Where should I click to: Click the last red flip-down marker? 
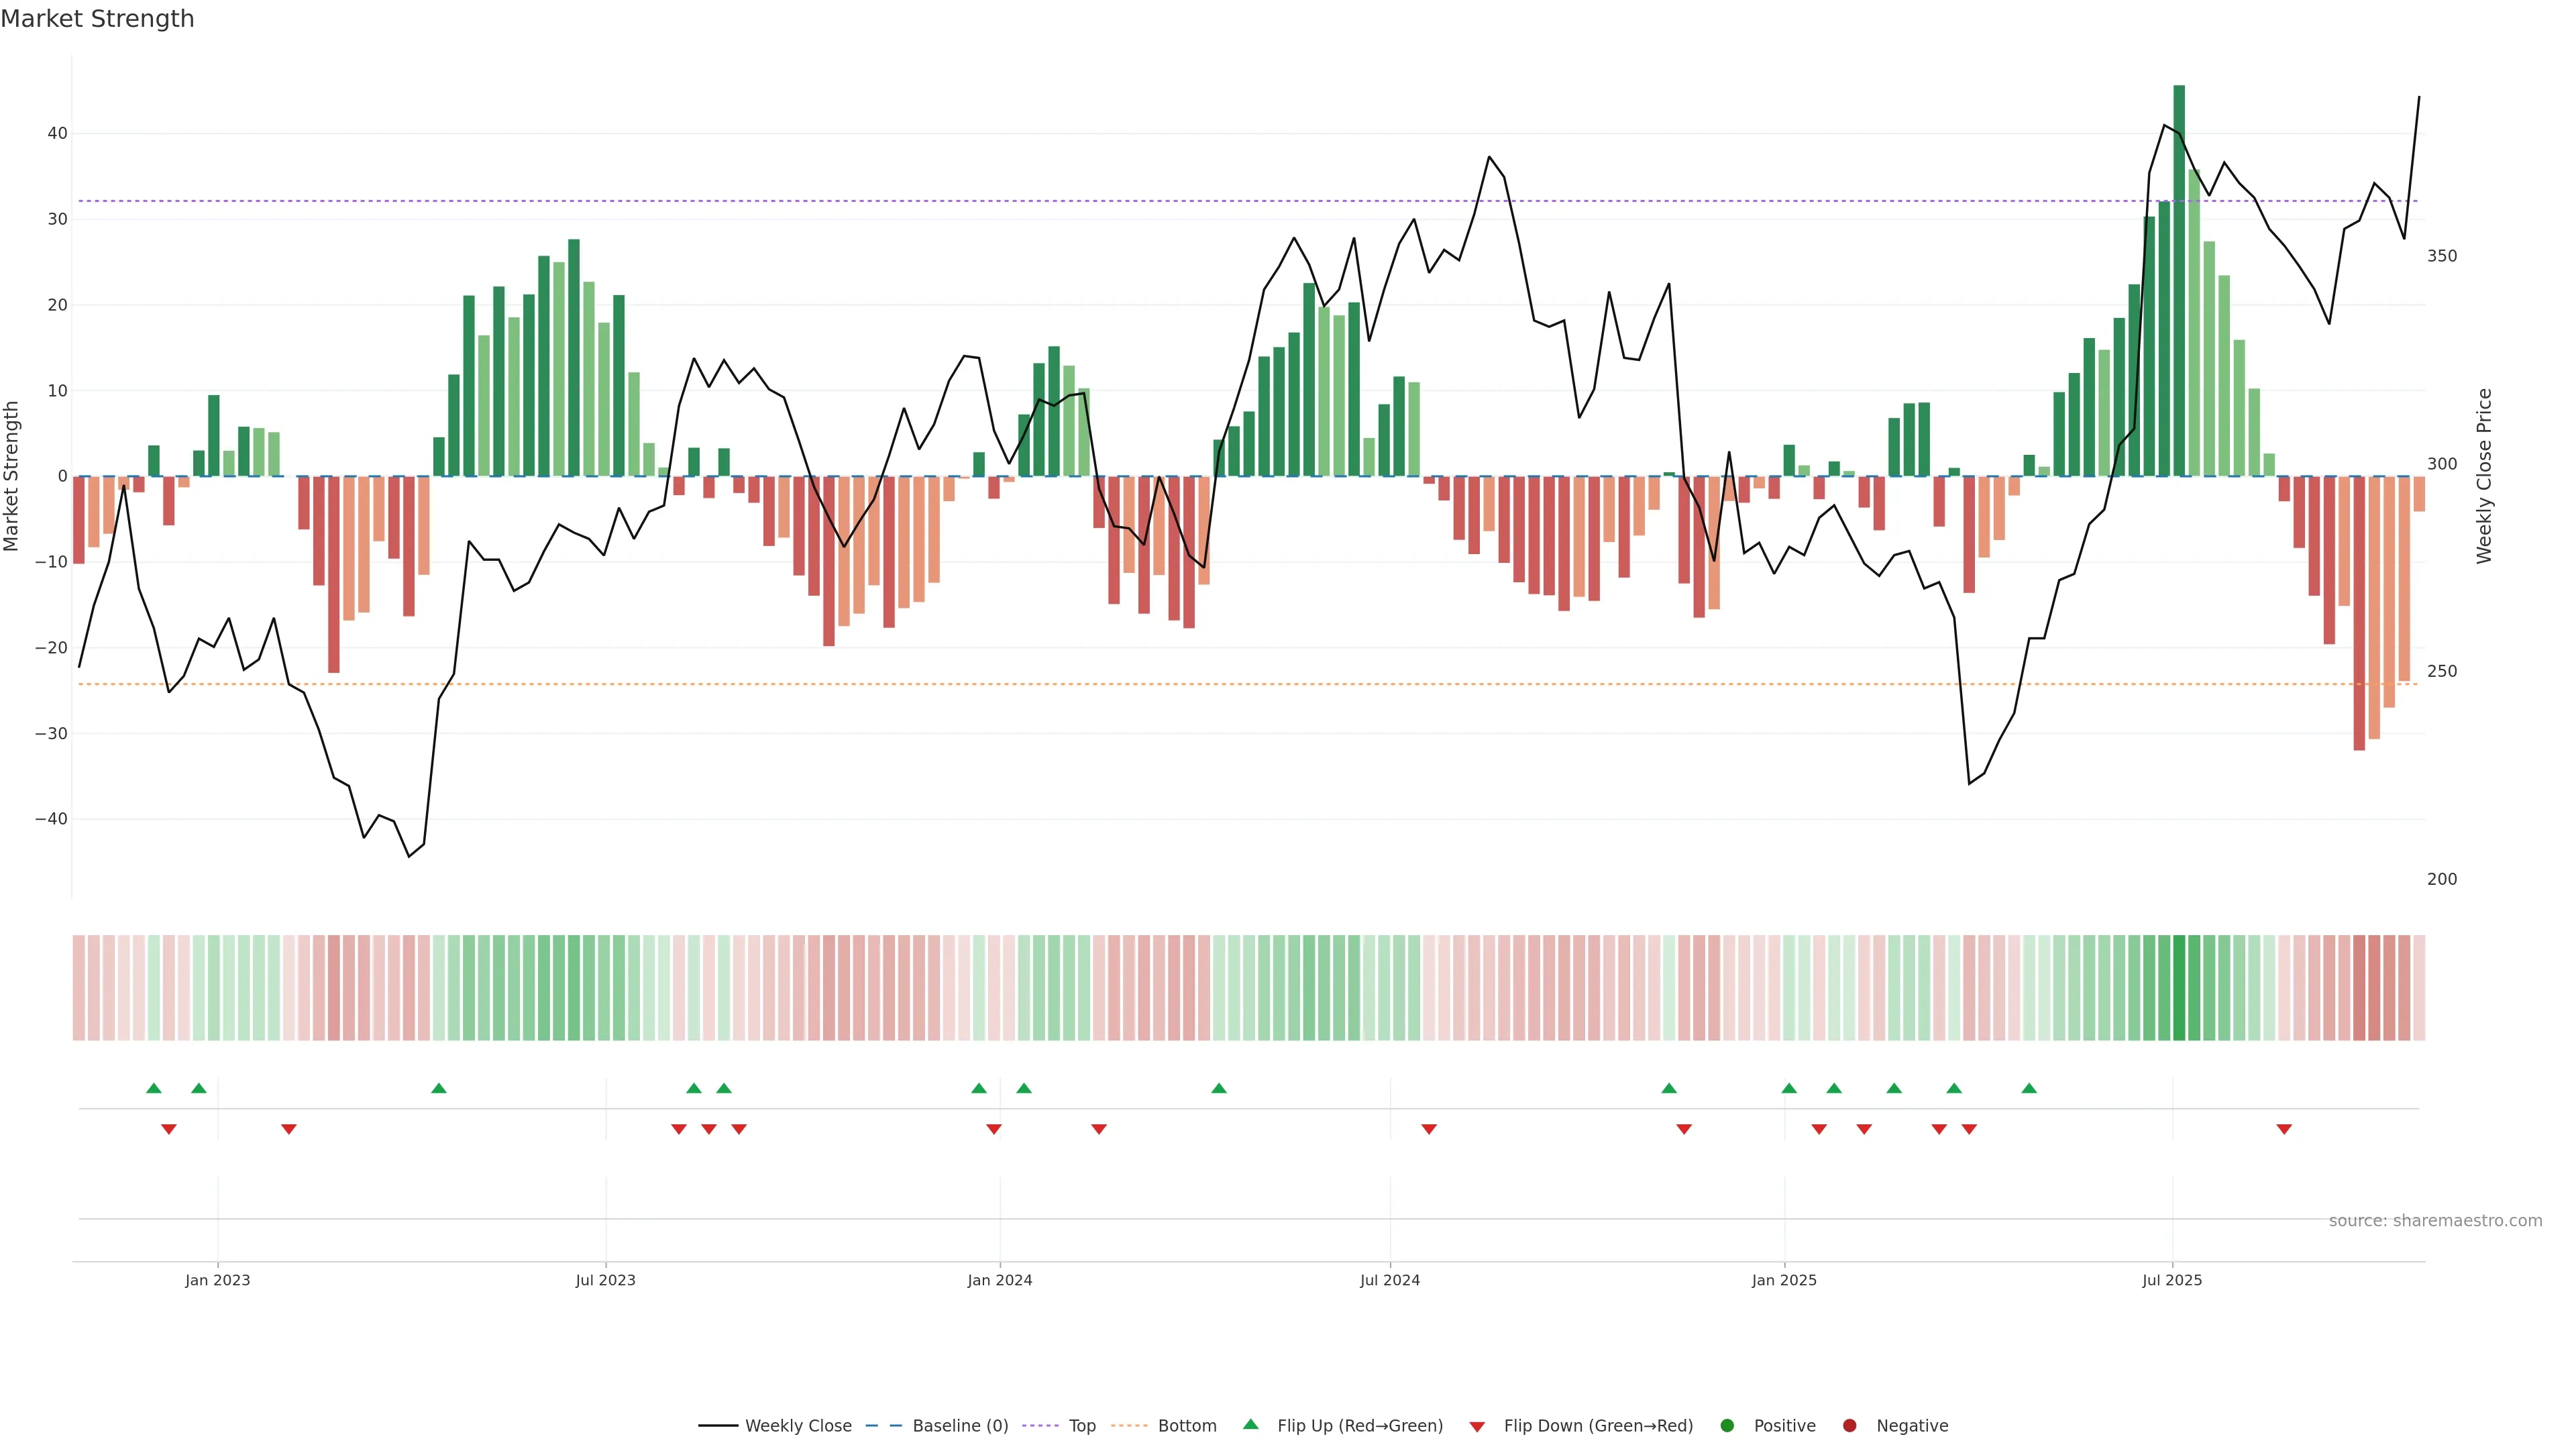[x=2284, y=1129]
